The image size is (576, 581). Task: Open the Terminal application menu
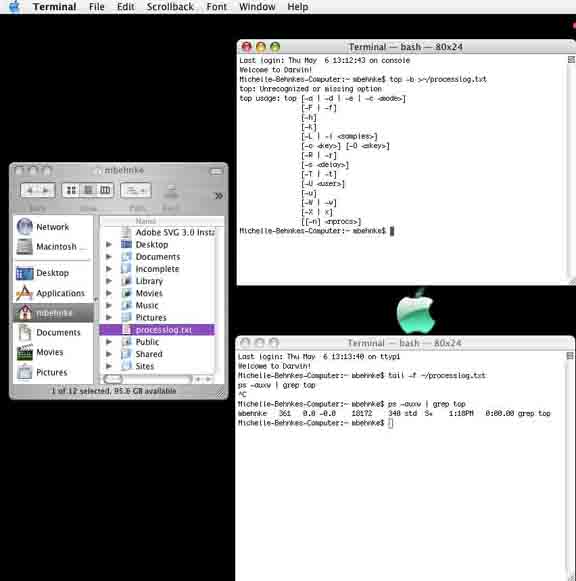tap(54, 7)
